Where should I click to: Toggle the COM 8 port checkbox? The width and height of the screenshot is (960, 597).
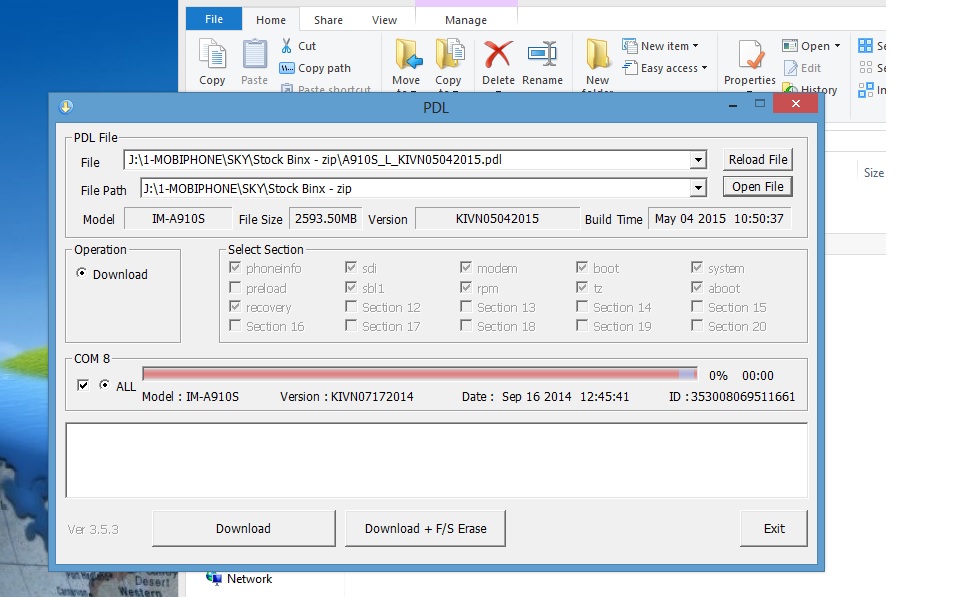[83, 385]
